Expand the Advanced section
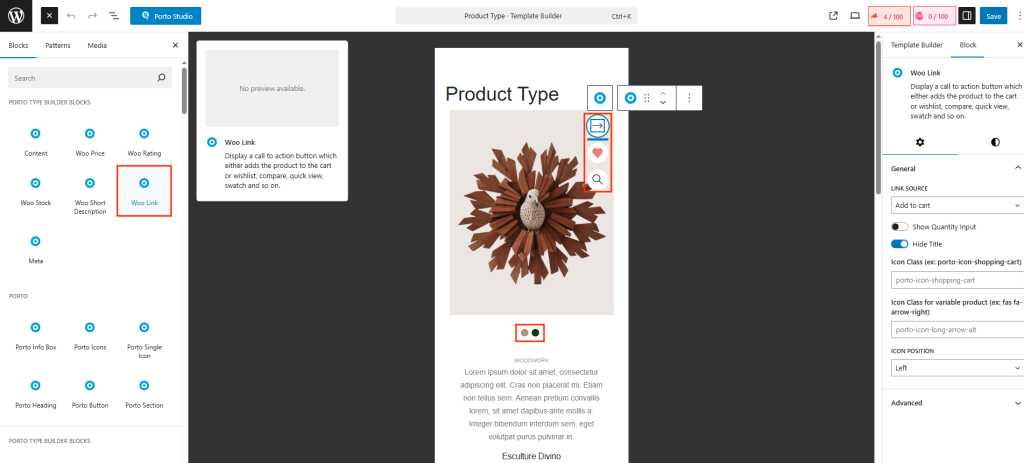This screenshot has height=463, width=1024. [x=953, y=403]
